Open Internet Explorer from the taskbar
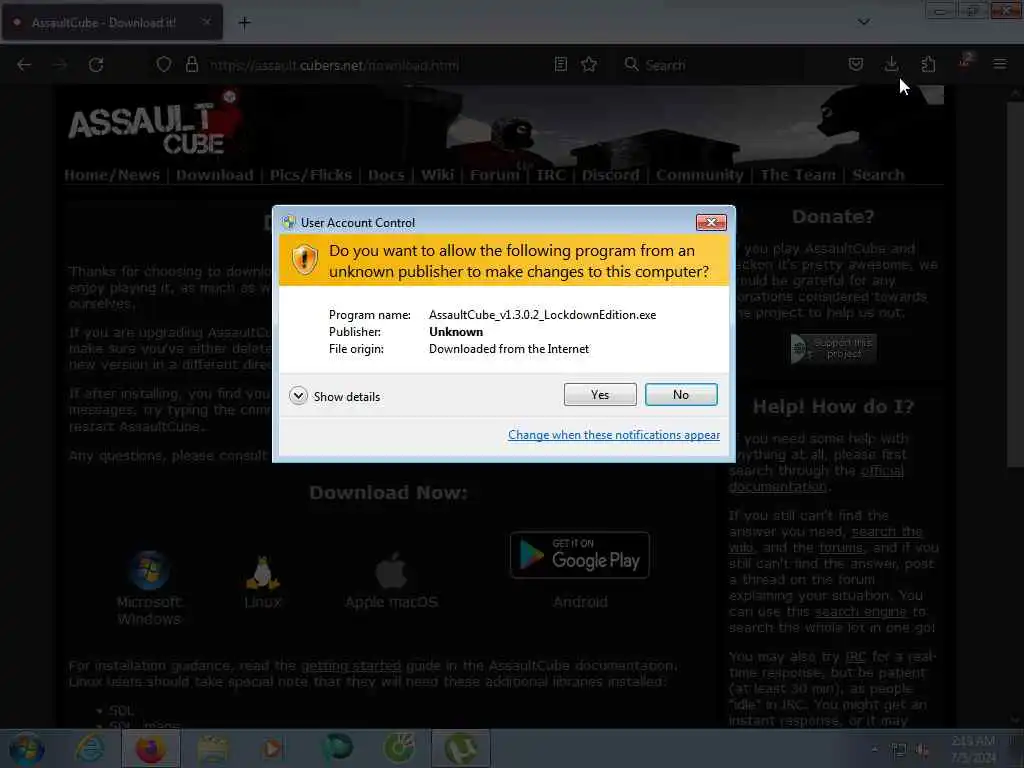Screen dimensions: 1024x768 coord(89,748)
